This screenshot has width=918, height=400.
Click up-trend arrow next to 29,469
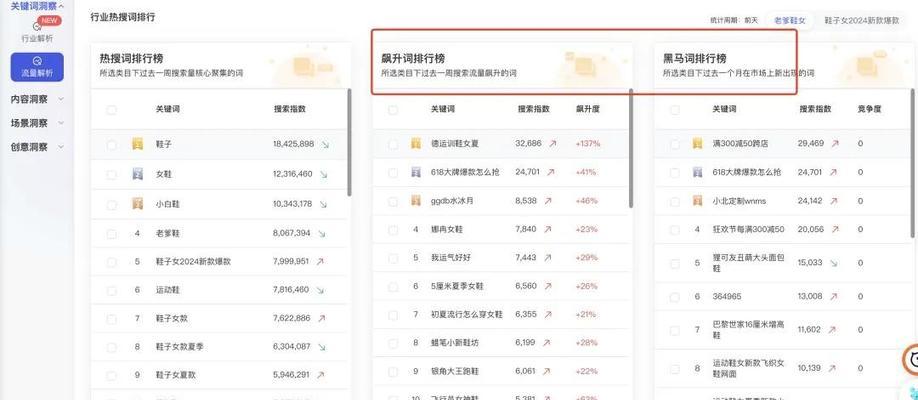click(835, 143)
